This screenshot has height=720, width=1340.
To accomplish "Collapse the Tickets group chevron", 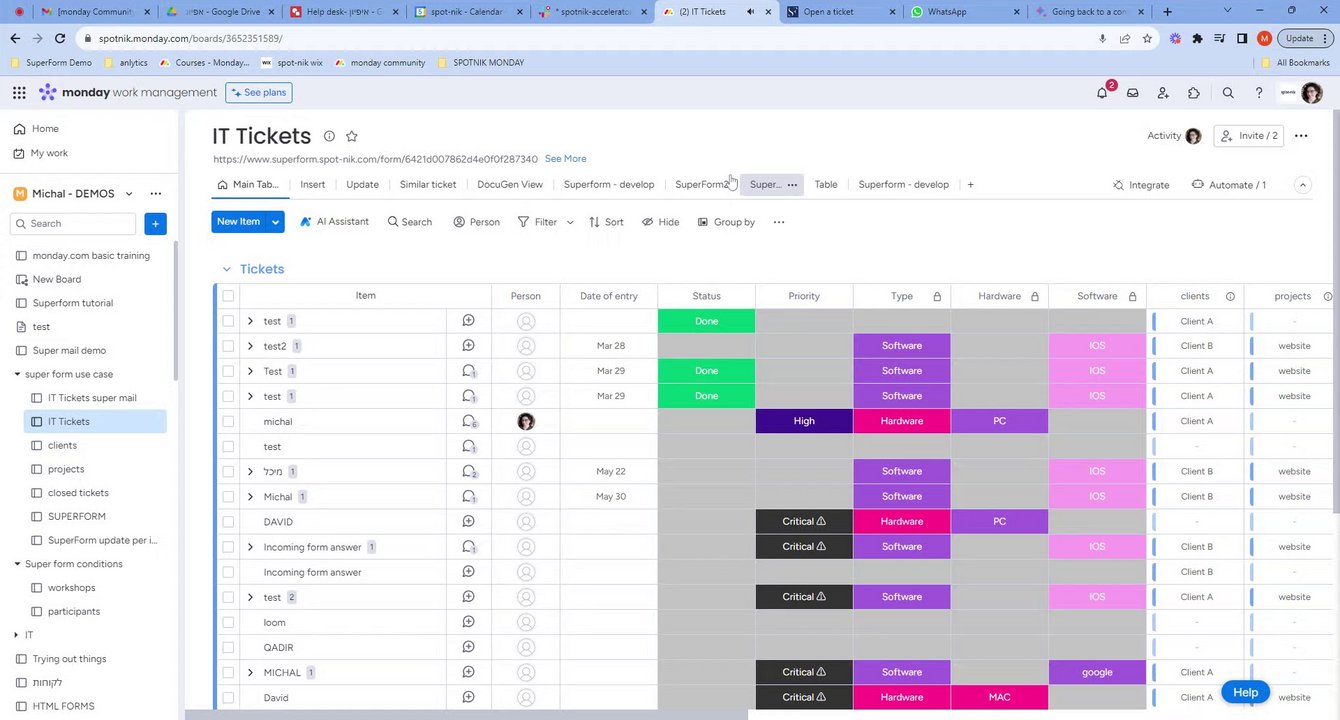I will pyautogui.click(x=226, y=269).
